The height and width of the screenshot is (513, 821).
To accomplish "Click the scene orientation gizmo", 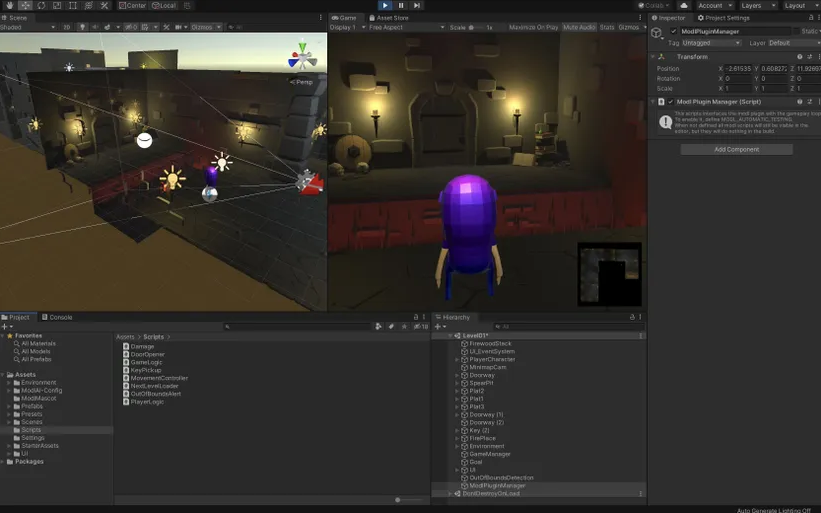I will coord(302,57).
